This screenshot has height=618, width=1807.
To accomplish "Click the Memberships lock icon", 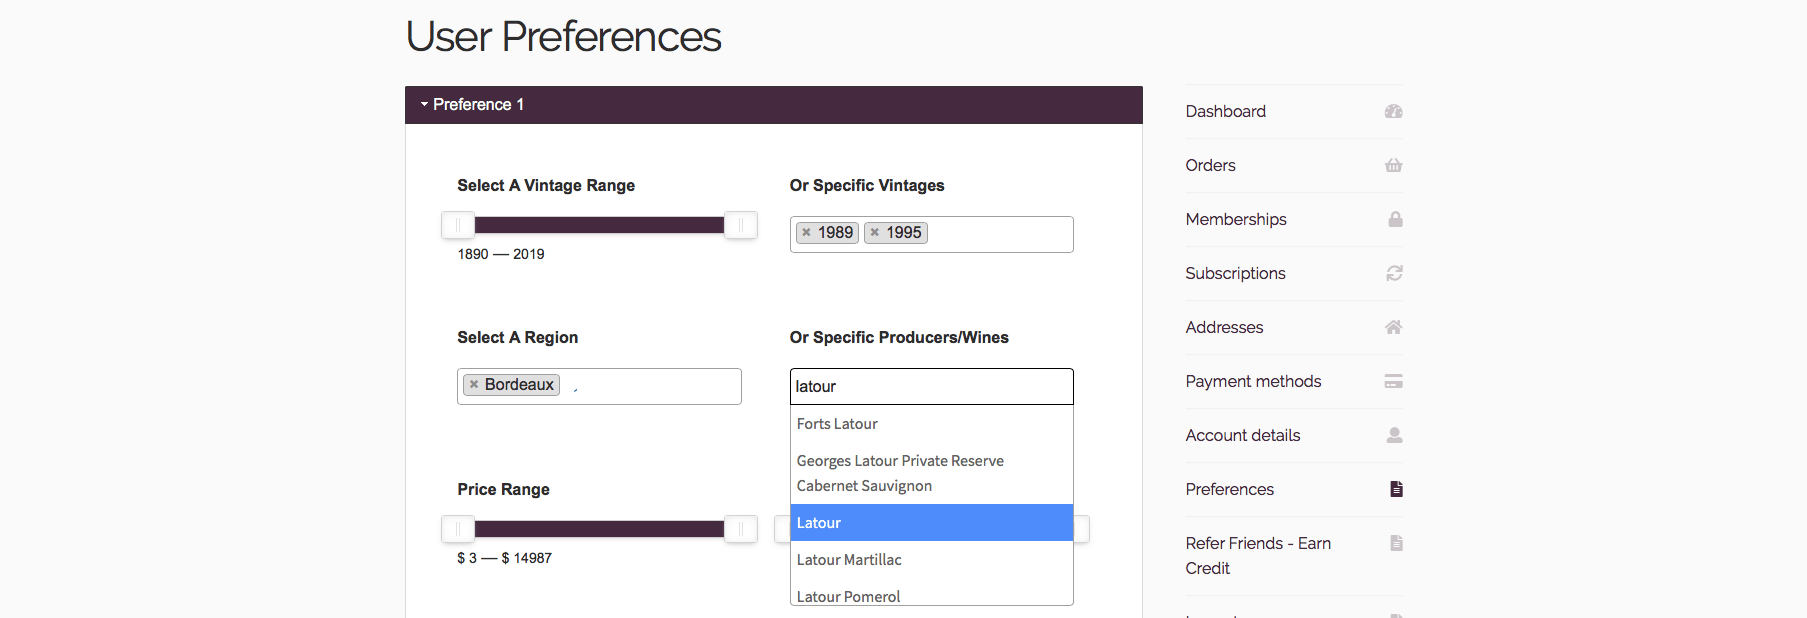I will click(1394, 219).
